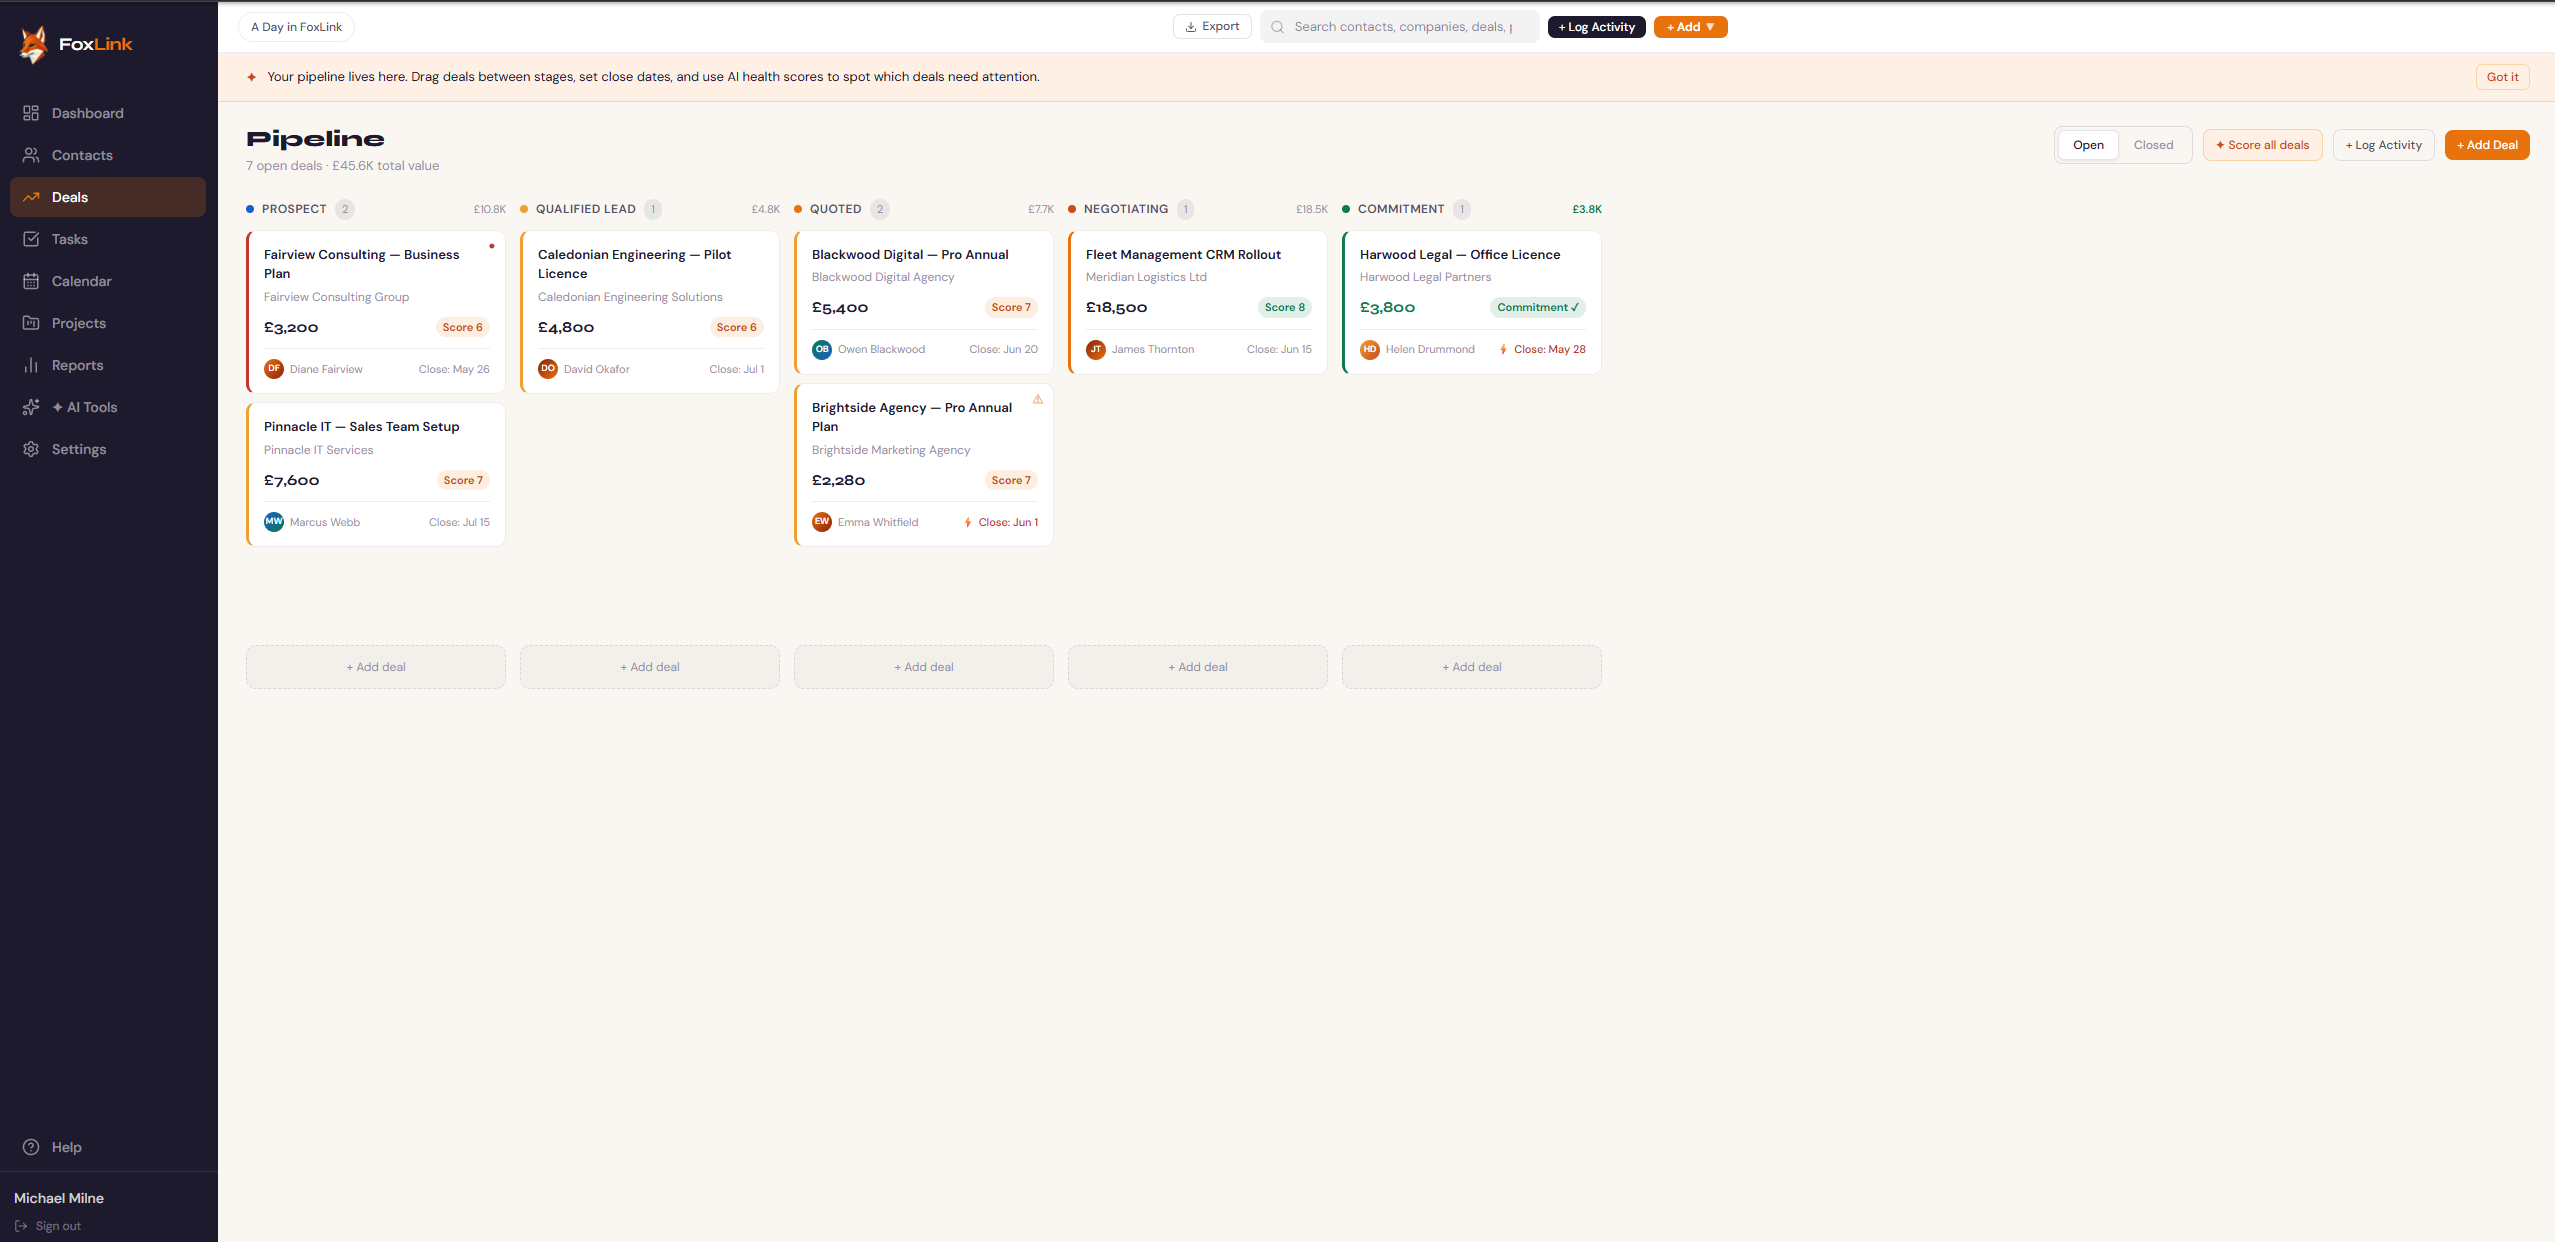This screenshot has height=1242, width=2555.
Task: Click Diane Fairview's DF avatar
Action: [274, 369]
